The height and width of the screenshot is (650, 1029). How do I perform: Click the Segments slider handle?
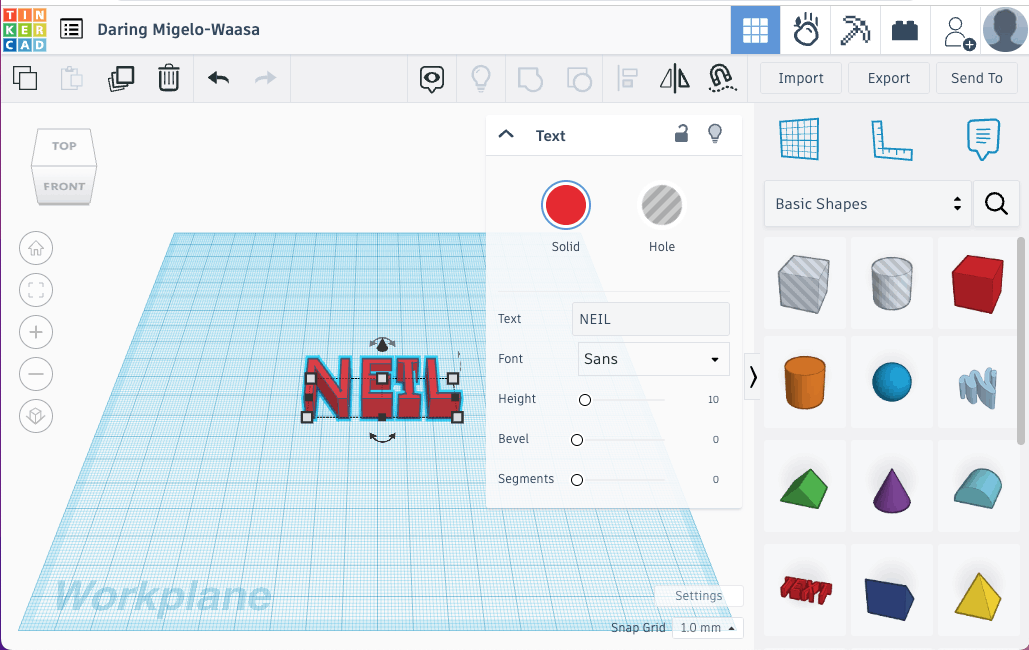click(x=577, y=480)
